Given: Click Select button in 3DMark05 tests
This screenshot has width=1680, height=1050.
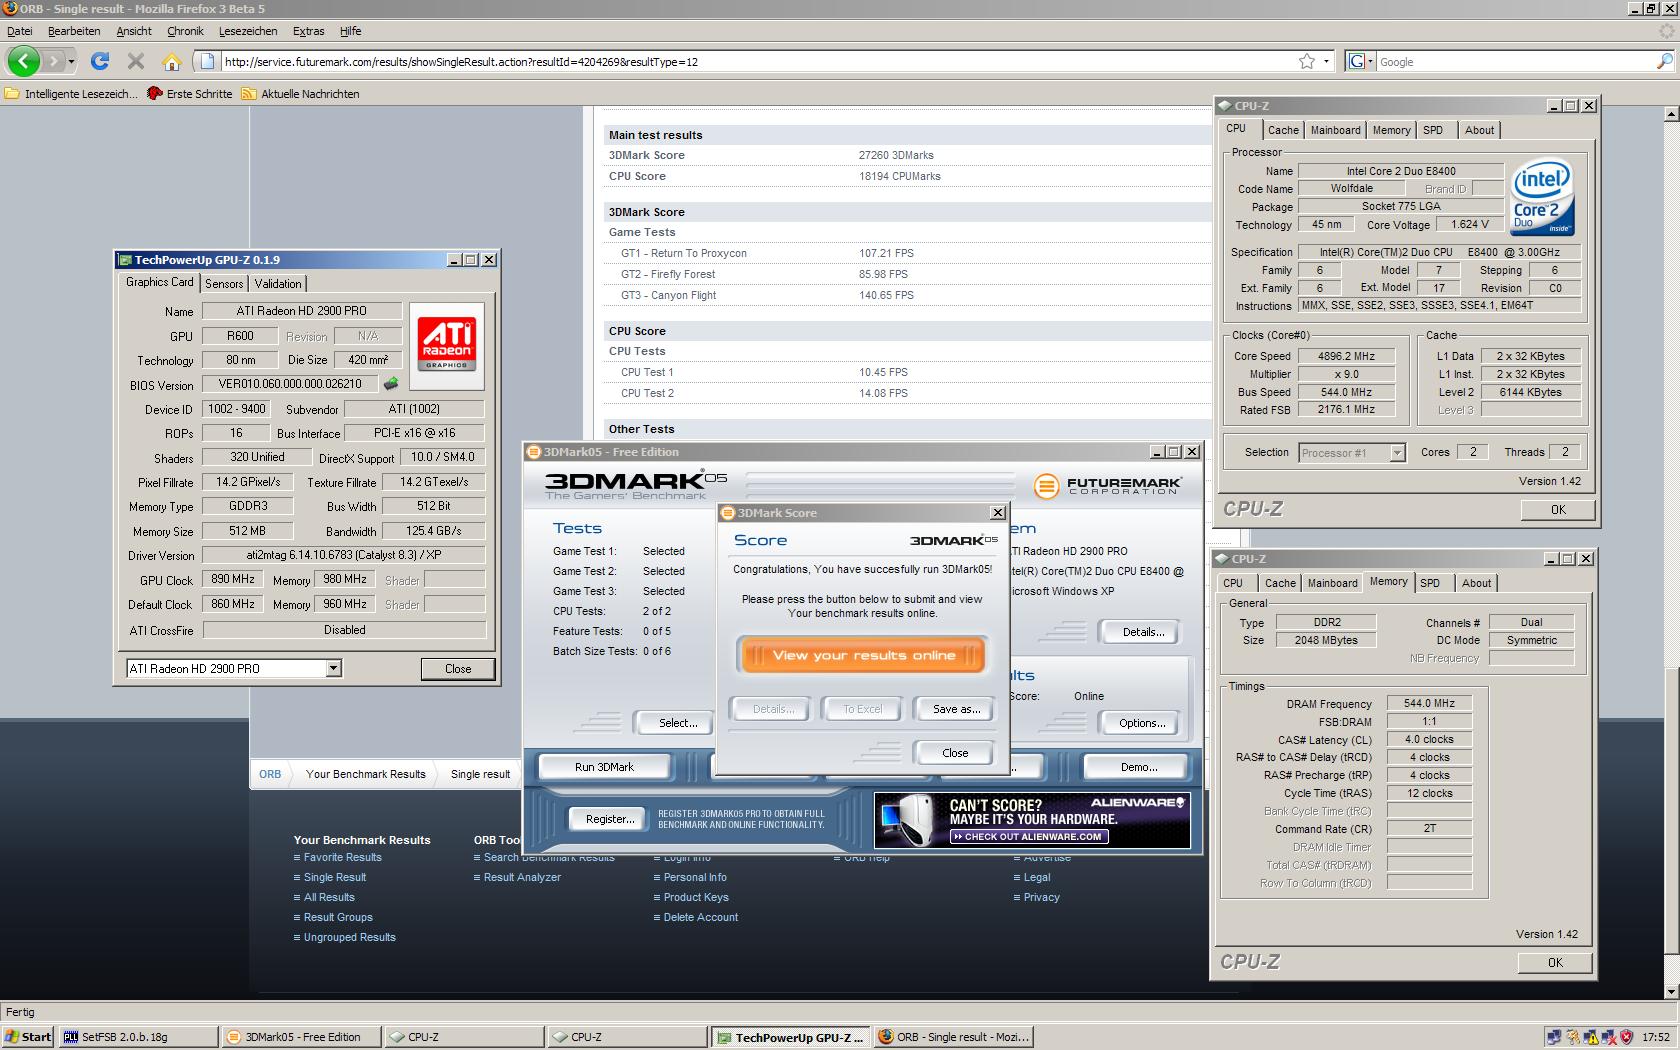Looking at the screenshot, I should pos(678,723).
